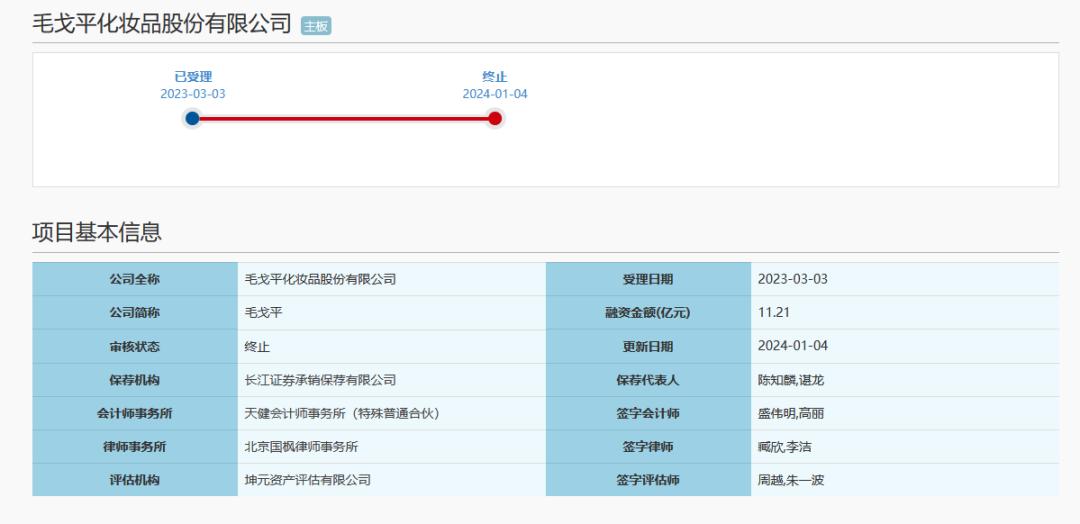Click the 2023-03-03 date under 已受理
Image resolution: width=1080 pixels, height=524 pixels.
coord(193,94)
